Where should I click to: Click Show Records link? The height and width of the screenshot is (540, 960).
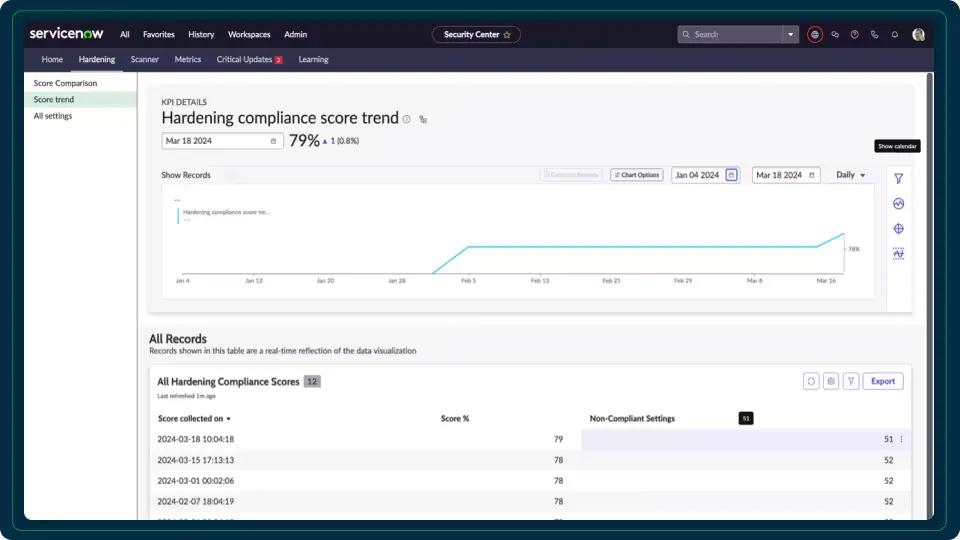(186, 175)
